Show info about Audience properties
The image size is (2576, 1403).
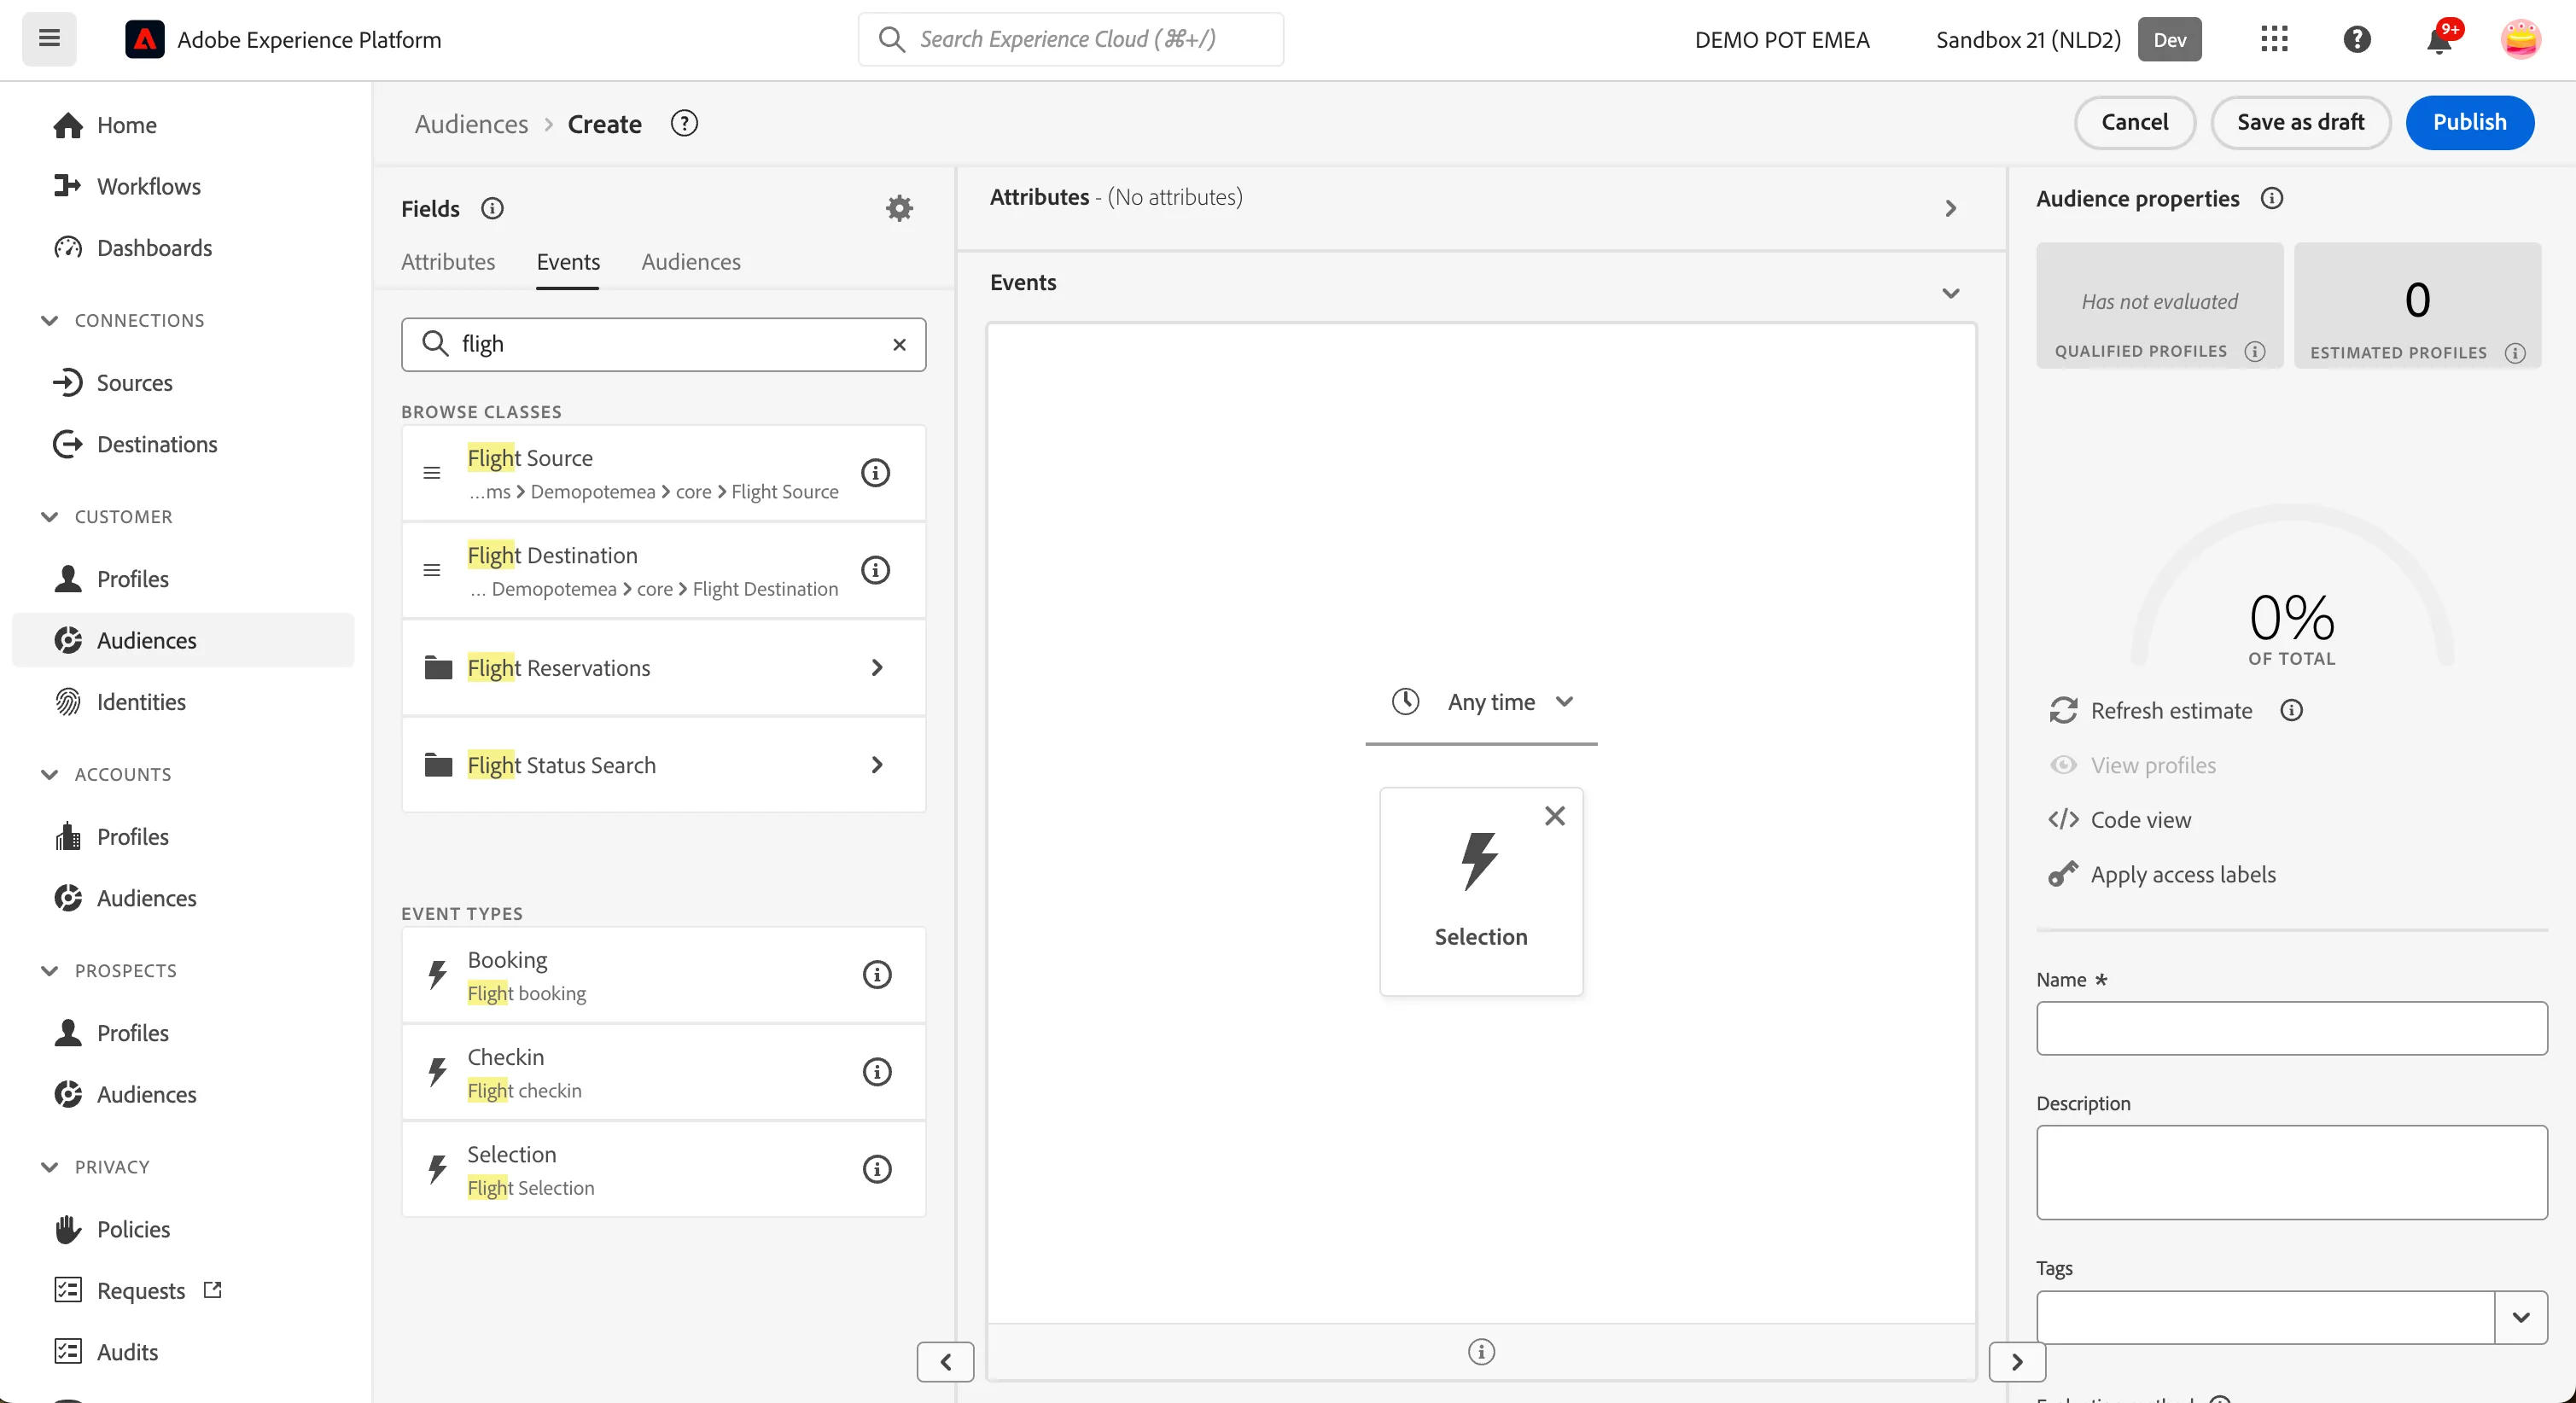(2271, 198)
